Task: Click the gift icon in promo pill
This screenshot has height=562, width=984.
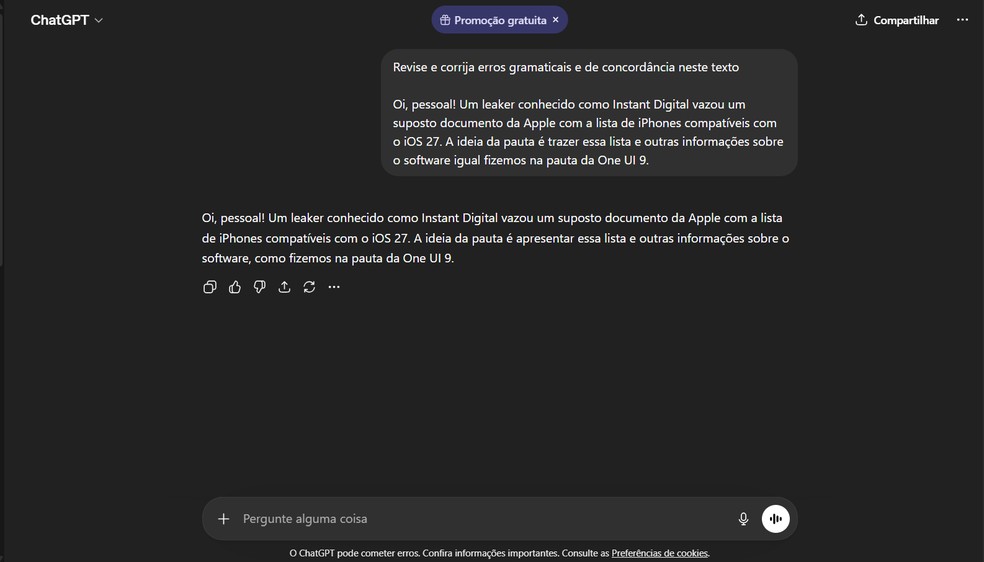Action: pyautogui.click(x=445, y=20)
